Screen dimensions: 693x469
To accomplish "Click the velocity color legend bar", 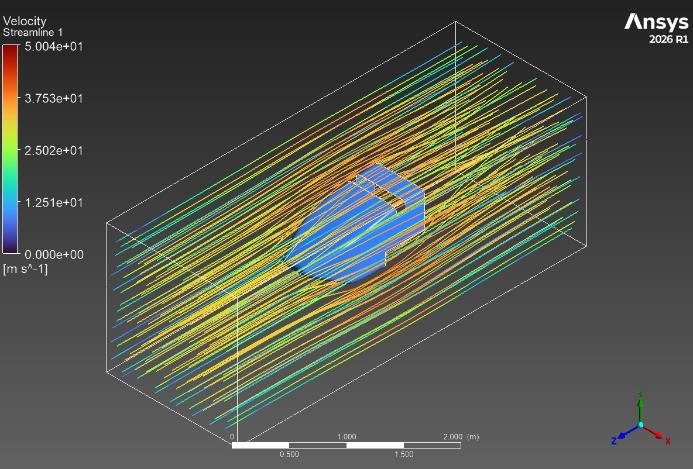I will [10, 149].
